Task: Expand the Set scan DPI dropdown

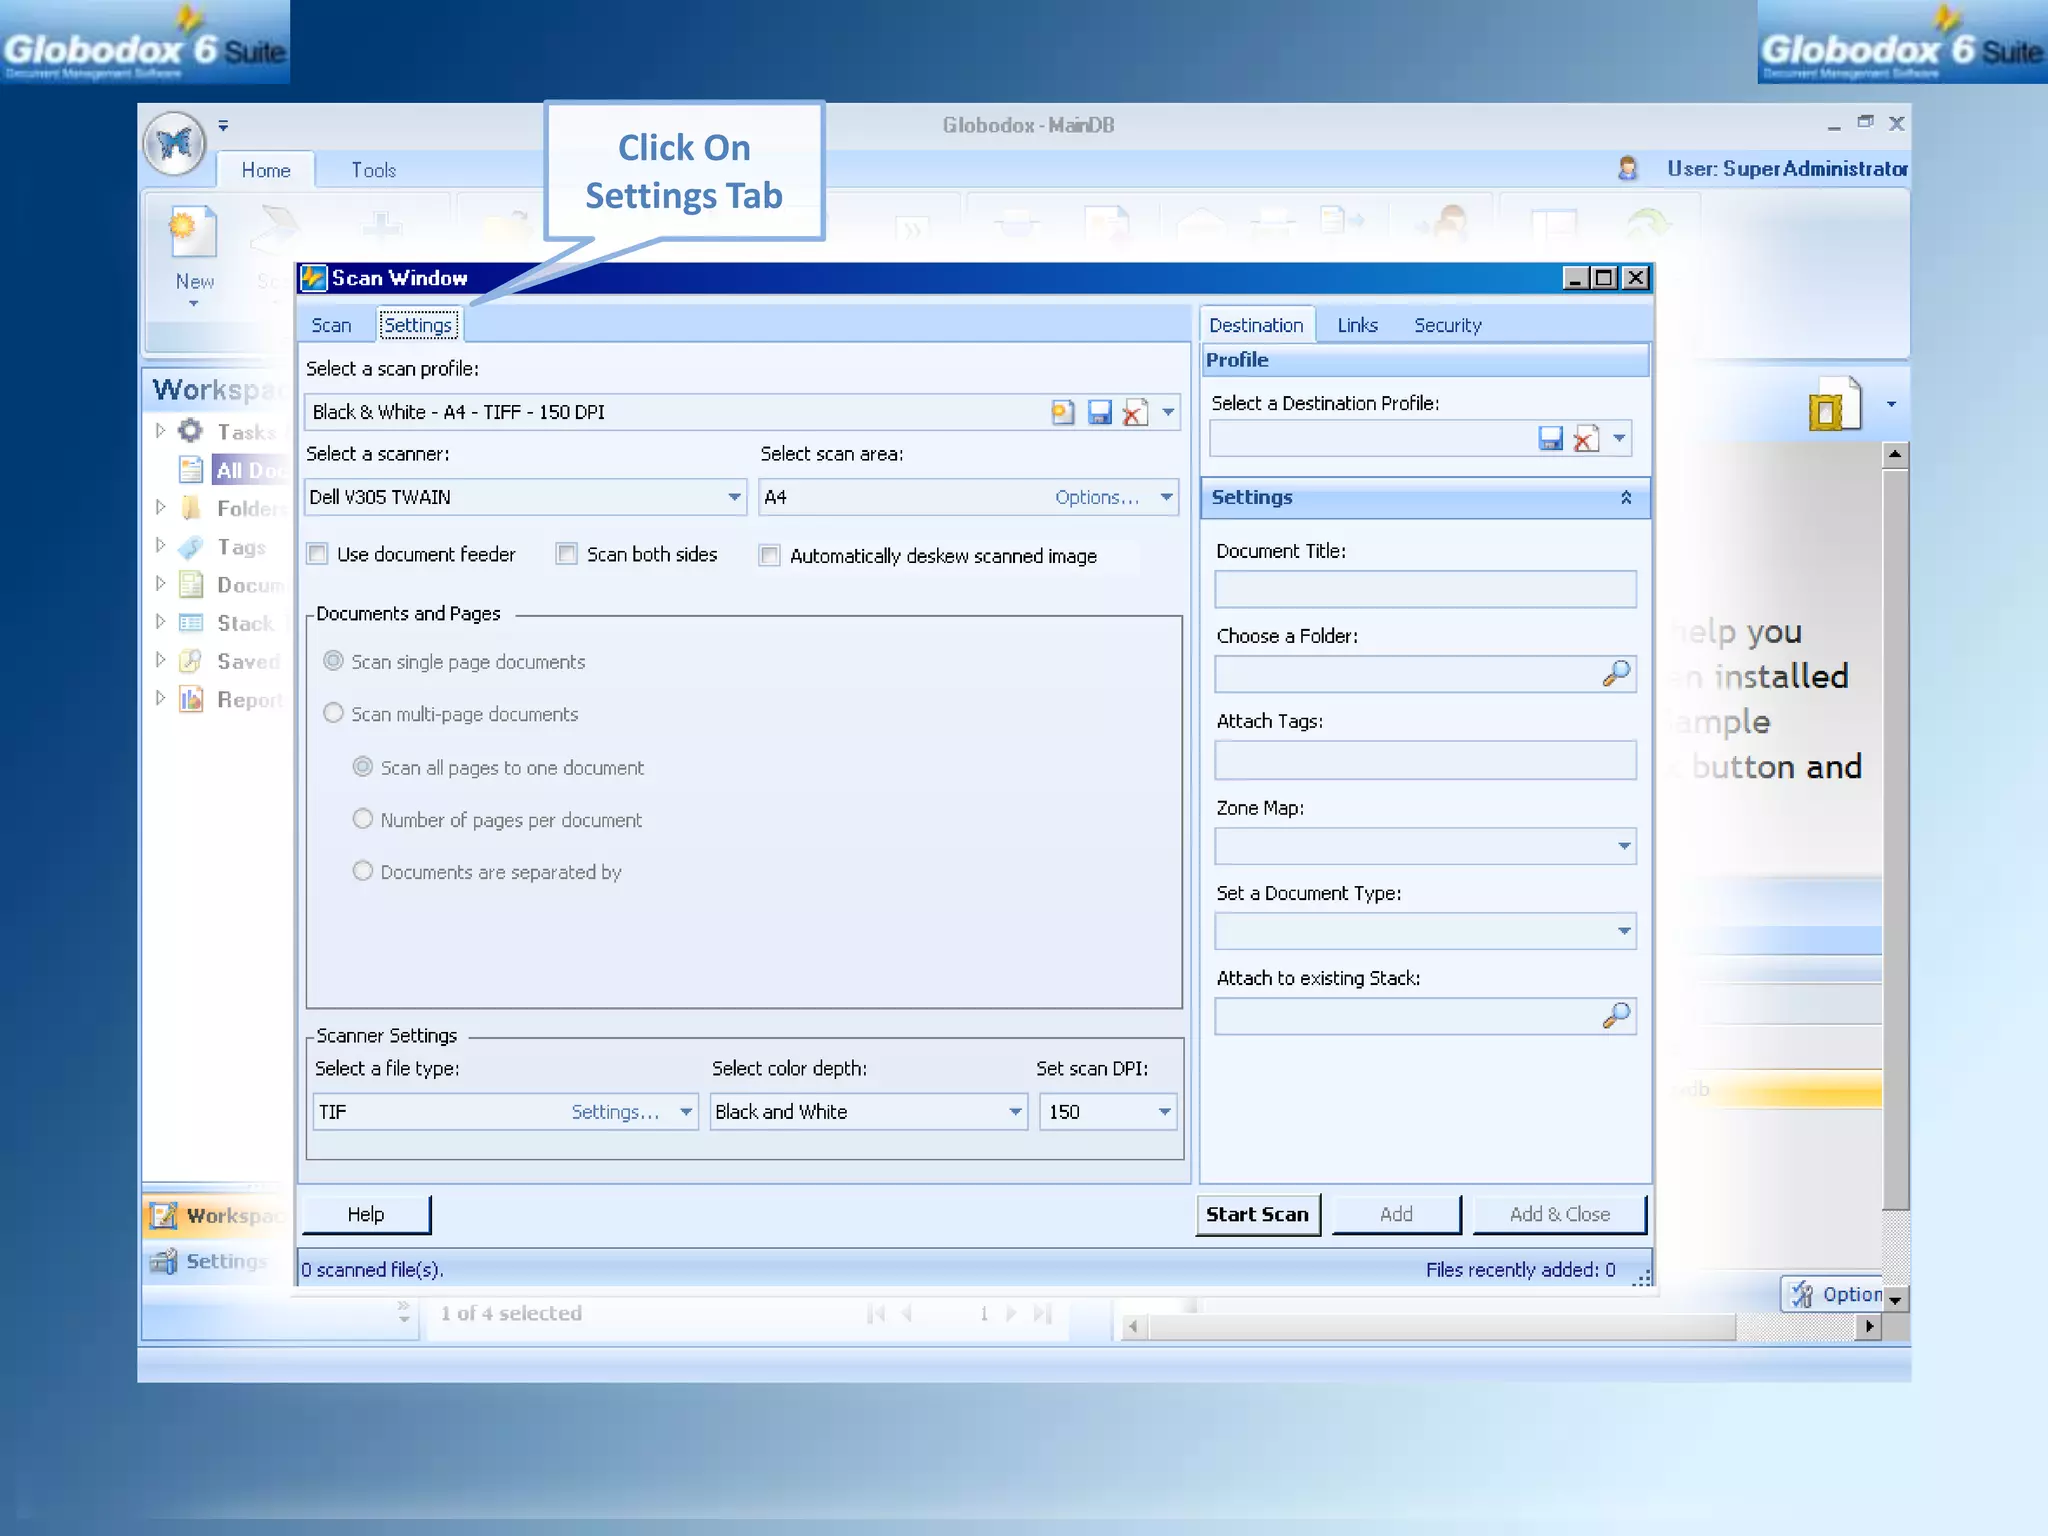Action: 1164,1112
